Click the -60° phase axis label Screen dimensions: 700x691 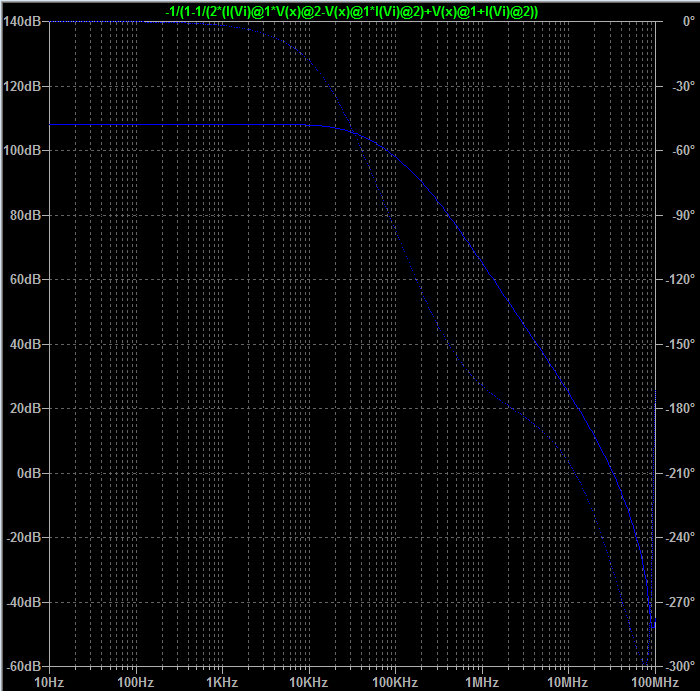684,150
